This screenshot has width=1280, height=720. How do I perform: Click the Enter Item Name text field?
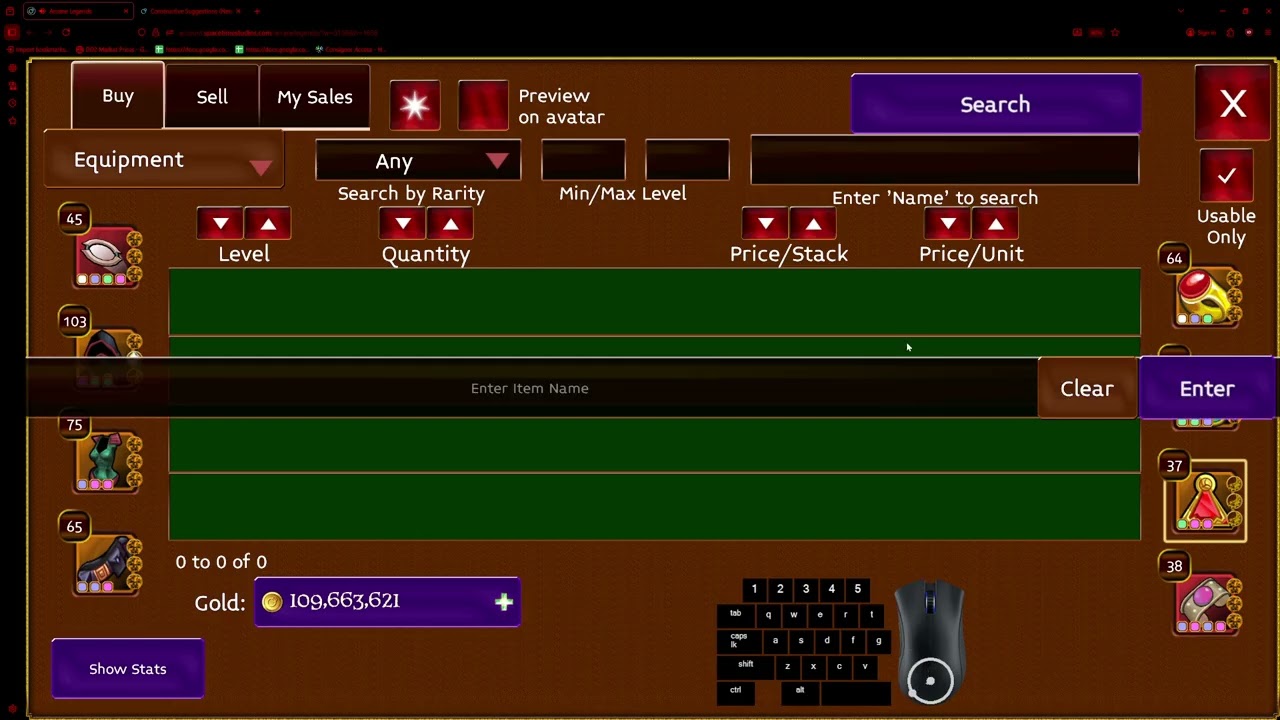(530, 388)
